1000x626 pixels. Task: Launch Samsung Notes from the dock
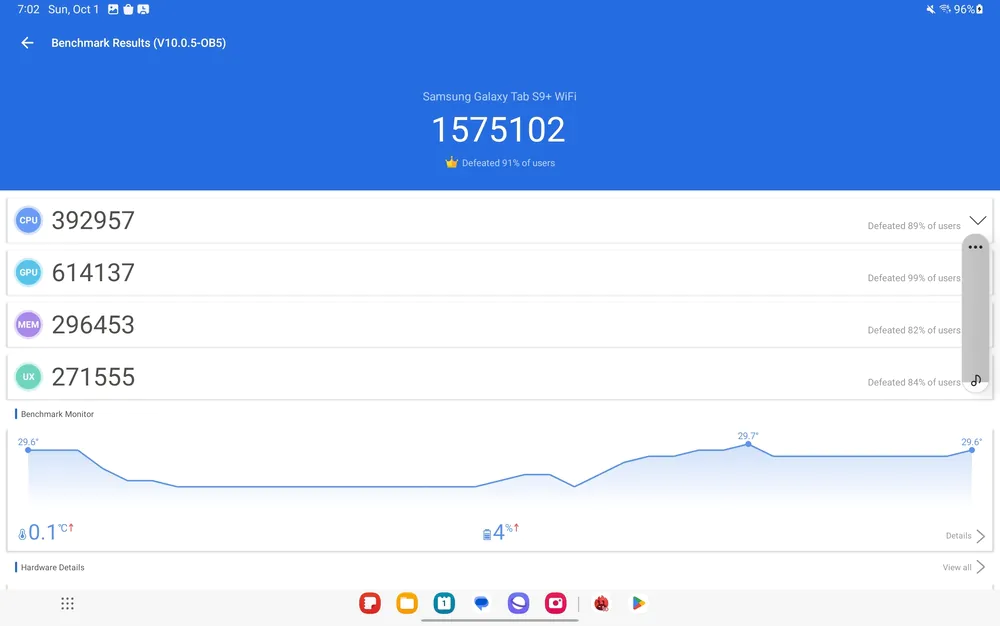tap(370, 603)
